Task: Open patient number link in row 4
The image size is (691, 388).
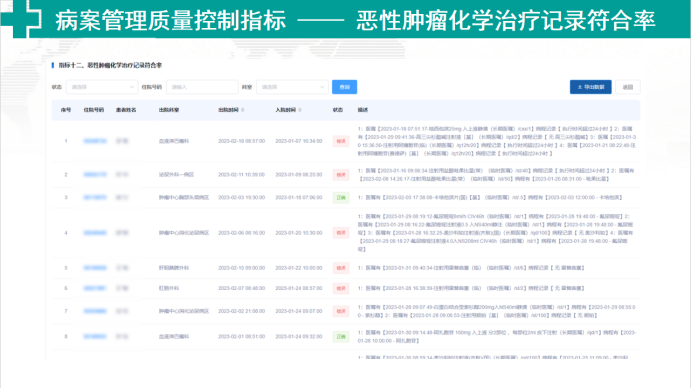Action: [95, 233]
